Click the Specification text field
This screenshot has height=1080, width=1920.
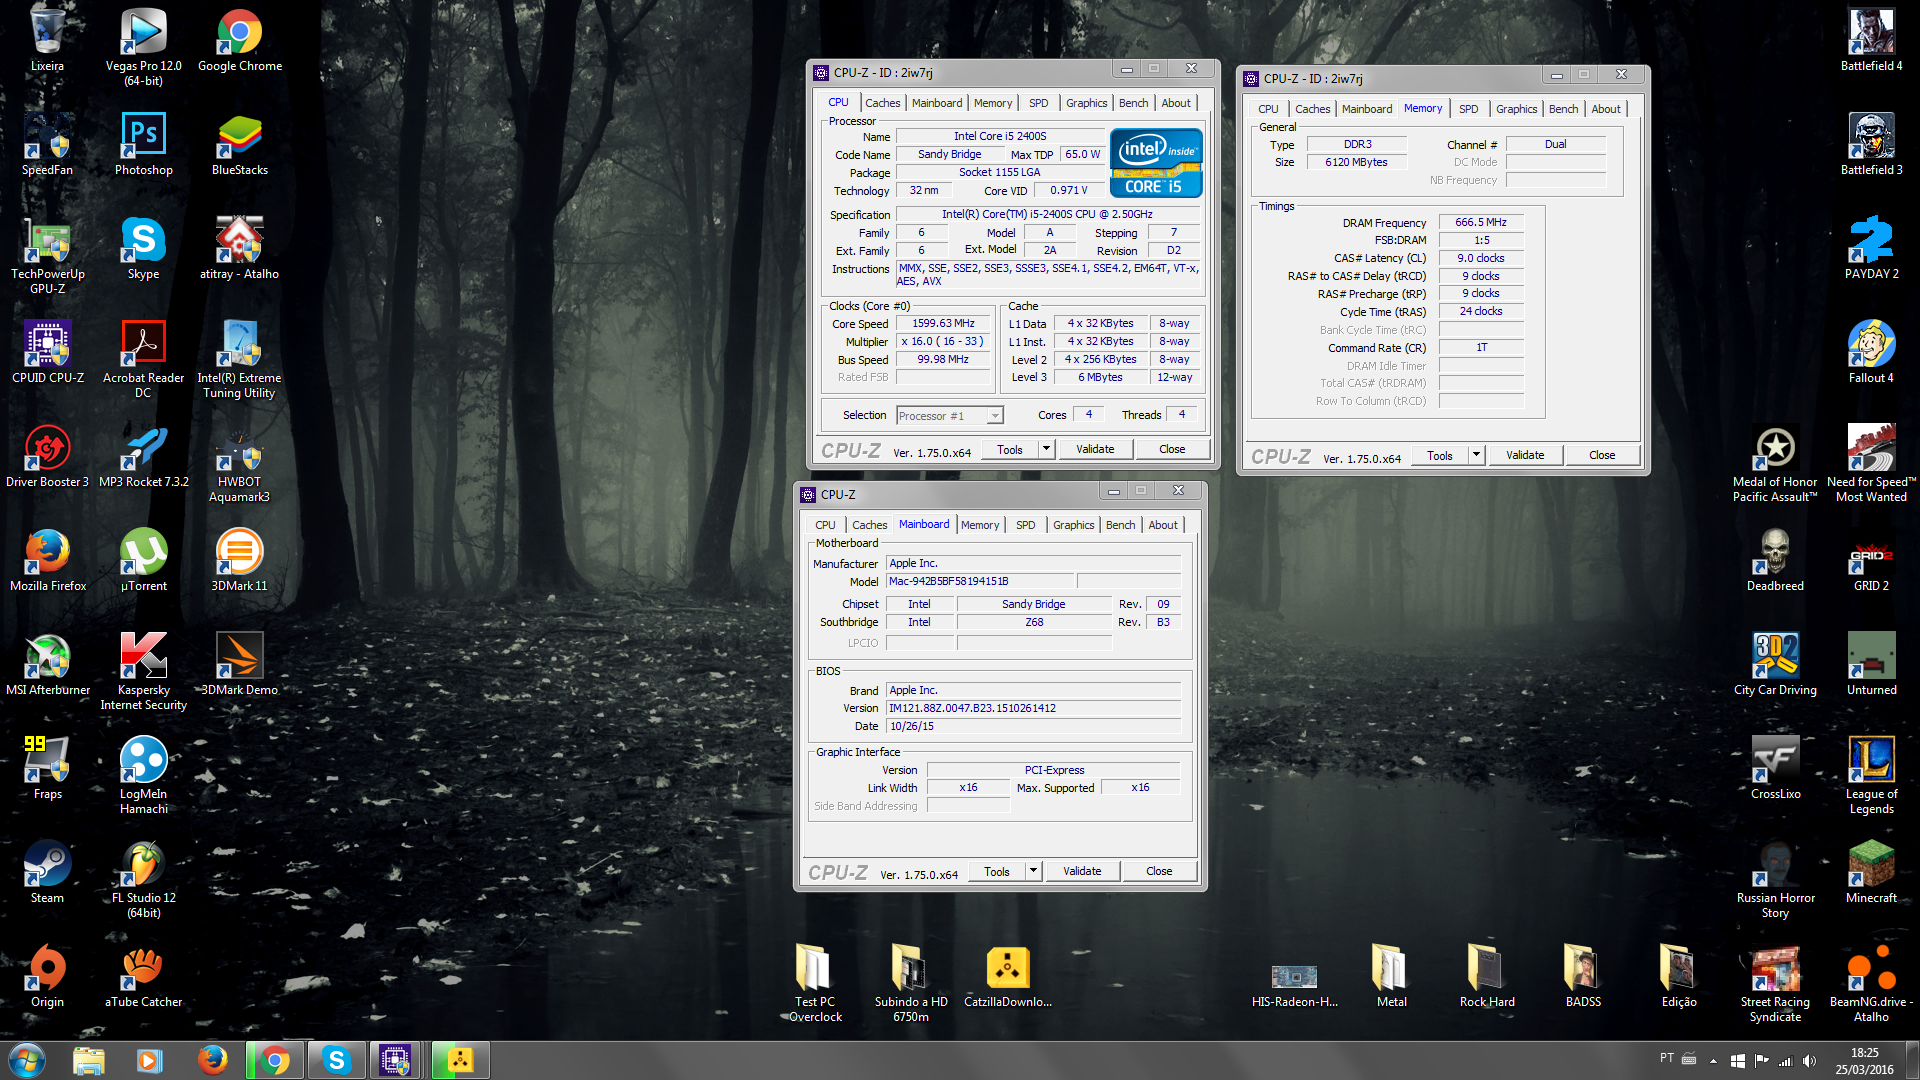(1047, 214)
